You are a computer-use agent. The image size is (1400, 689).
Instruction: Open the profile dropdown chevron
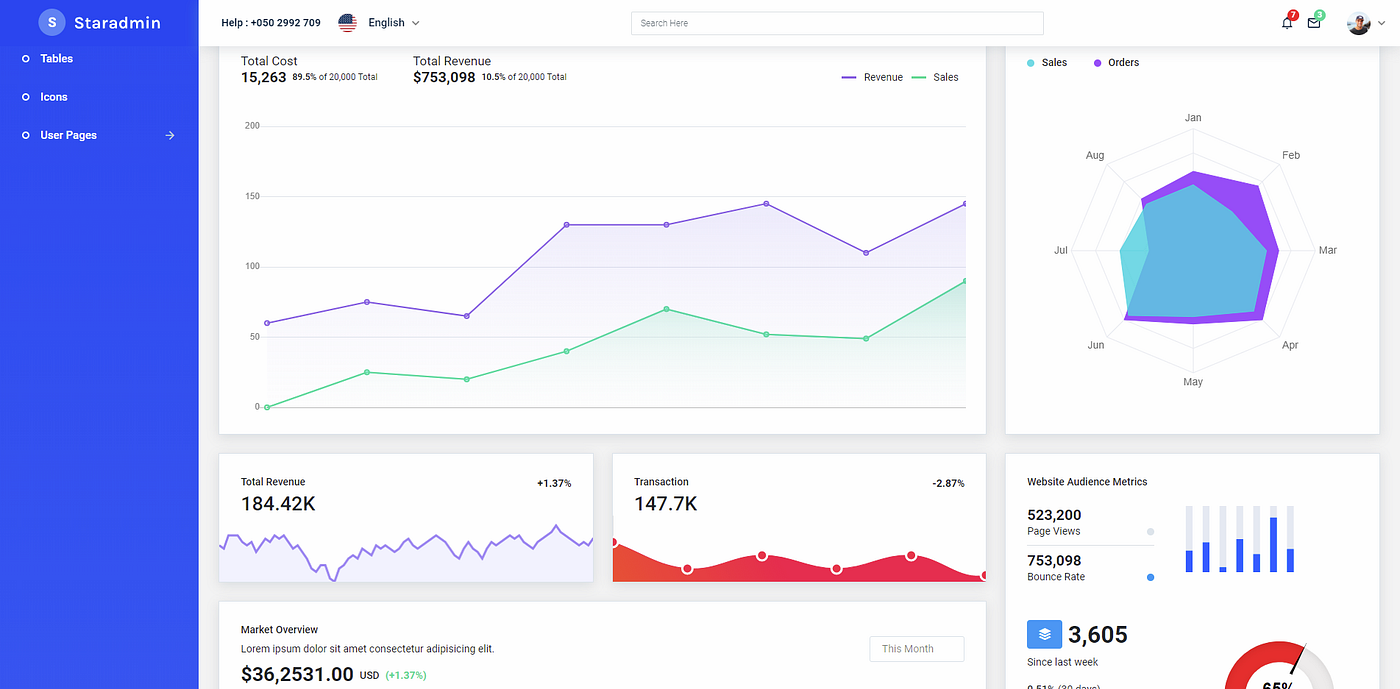pos(1381,24)
